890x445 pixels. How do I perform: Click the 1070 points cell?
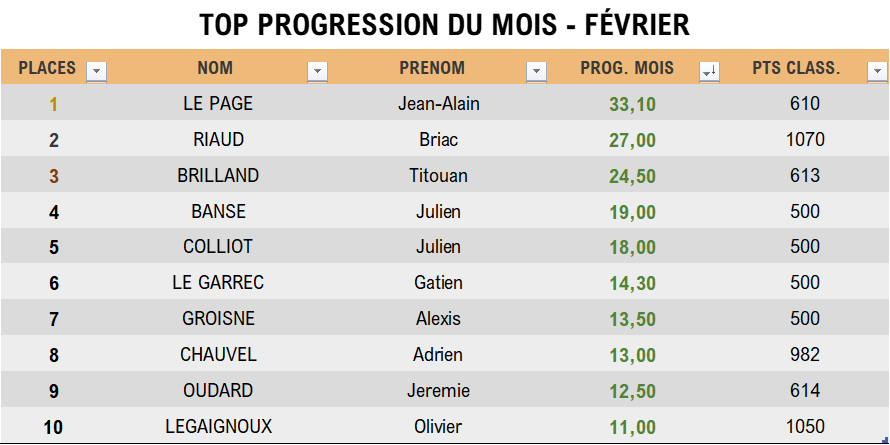tap(805, 139)
